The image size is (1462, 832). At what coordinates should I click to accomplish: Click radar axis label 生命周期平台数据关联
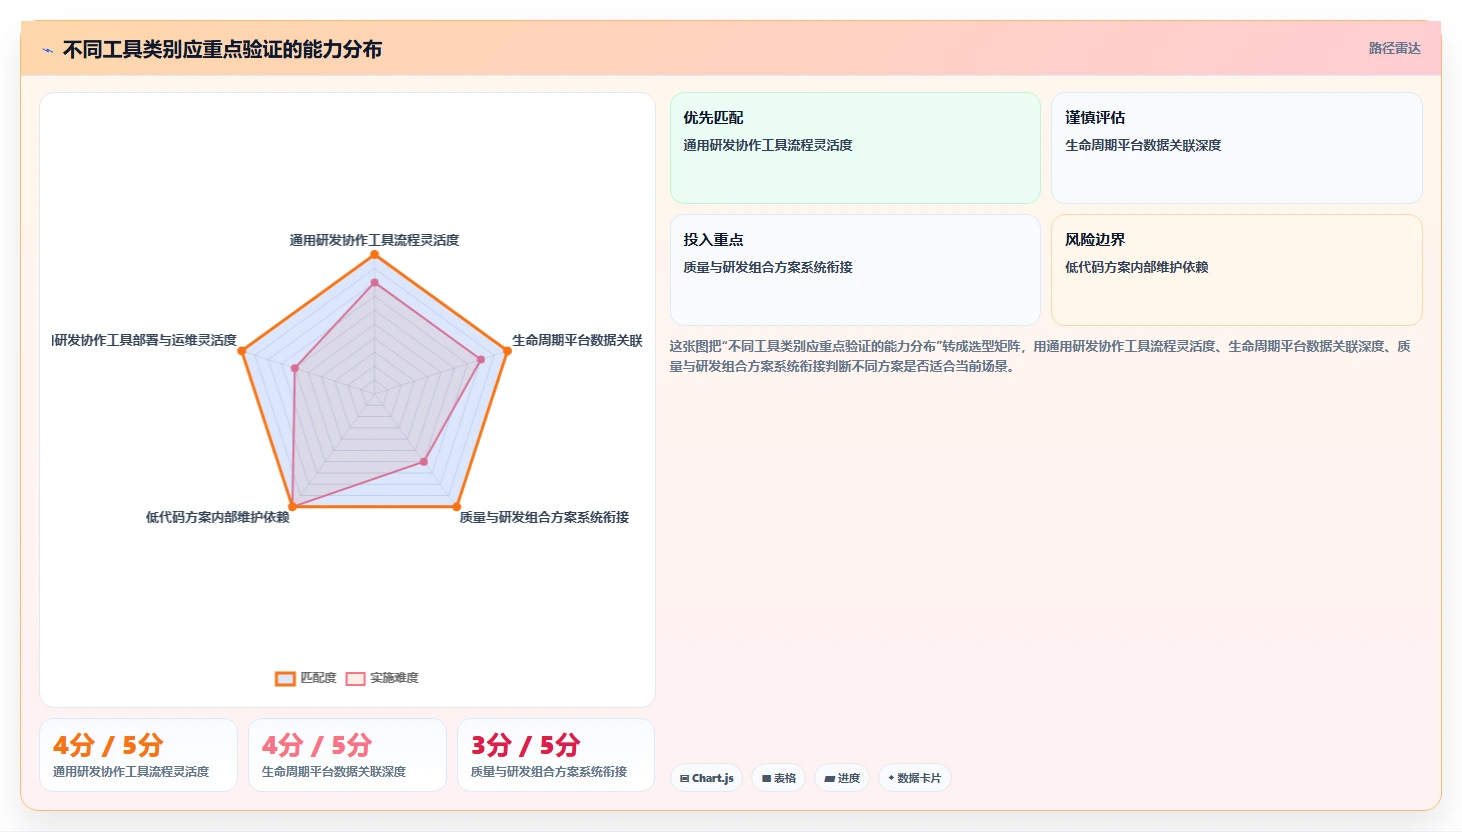point(577,340)
